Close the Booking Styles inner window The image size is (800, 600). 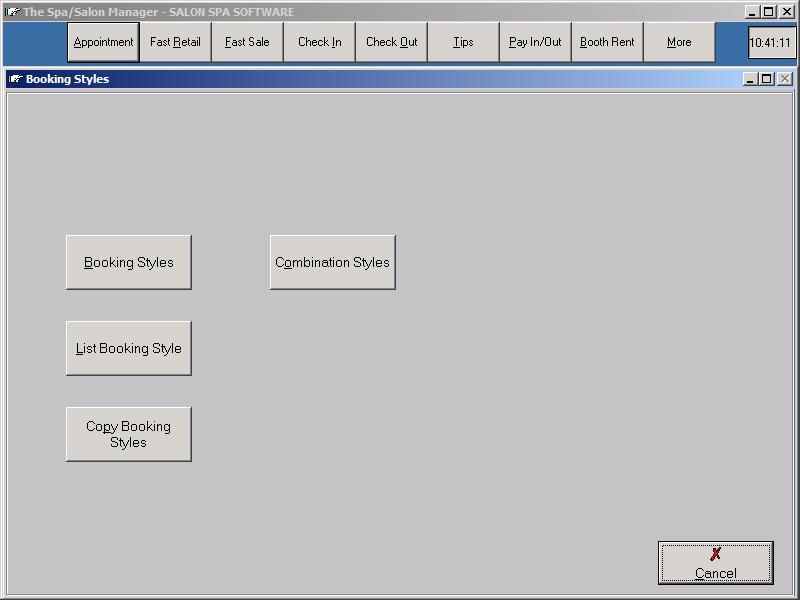(x=784, y=79)
